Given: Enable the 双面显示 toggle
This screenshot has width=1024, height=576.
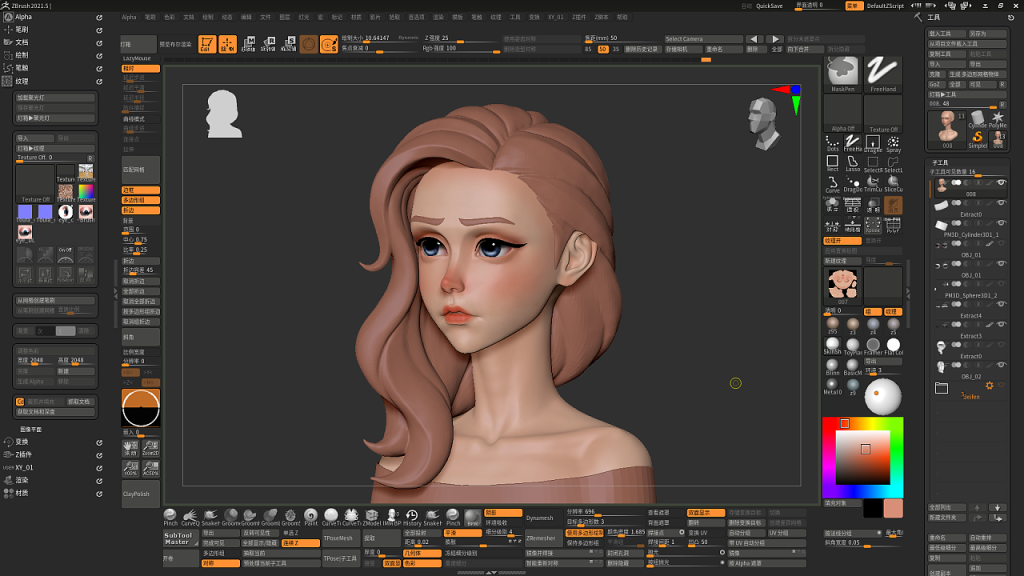Looking at the screenshot, I should pos(706,512).
